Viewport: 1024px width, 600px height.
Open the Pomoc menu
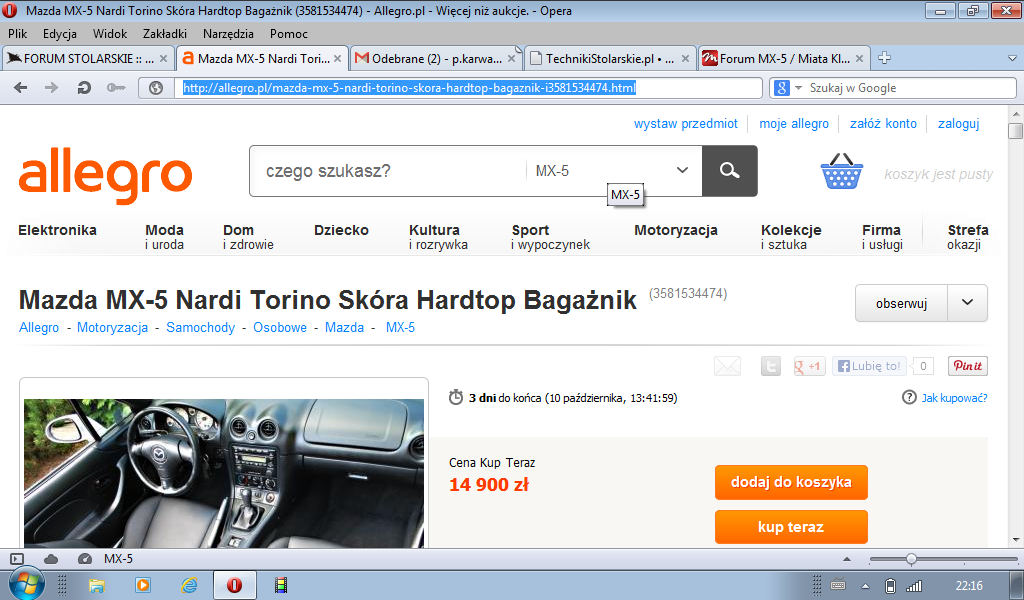click(289, 33)
